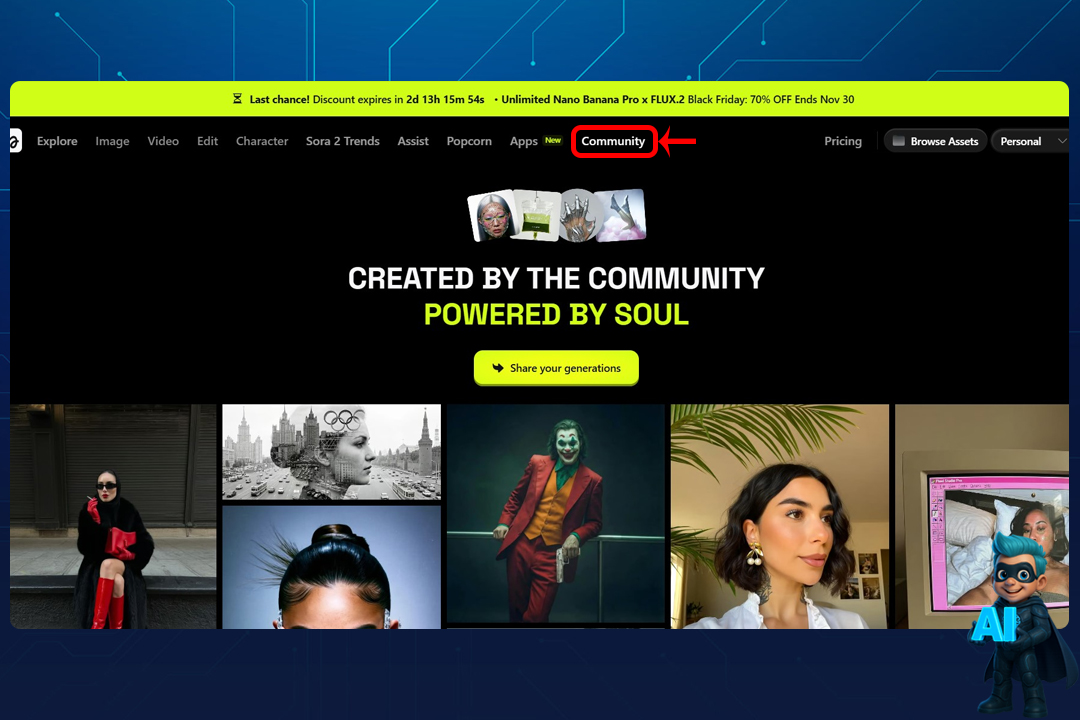Click the Browse Assets button
Viewport: 1080px width, 720px height.
pyautogui.click(x=935, y=141)
